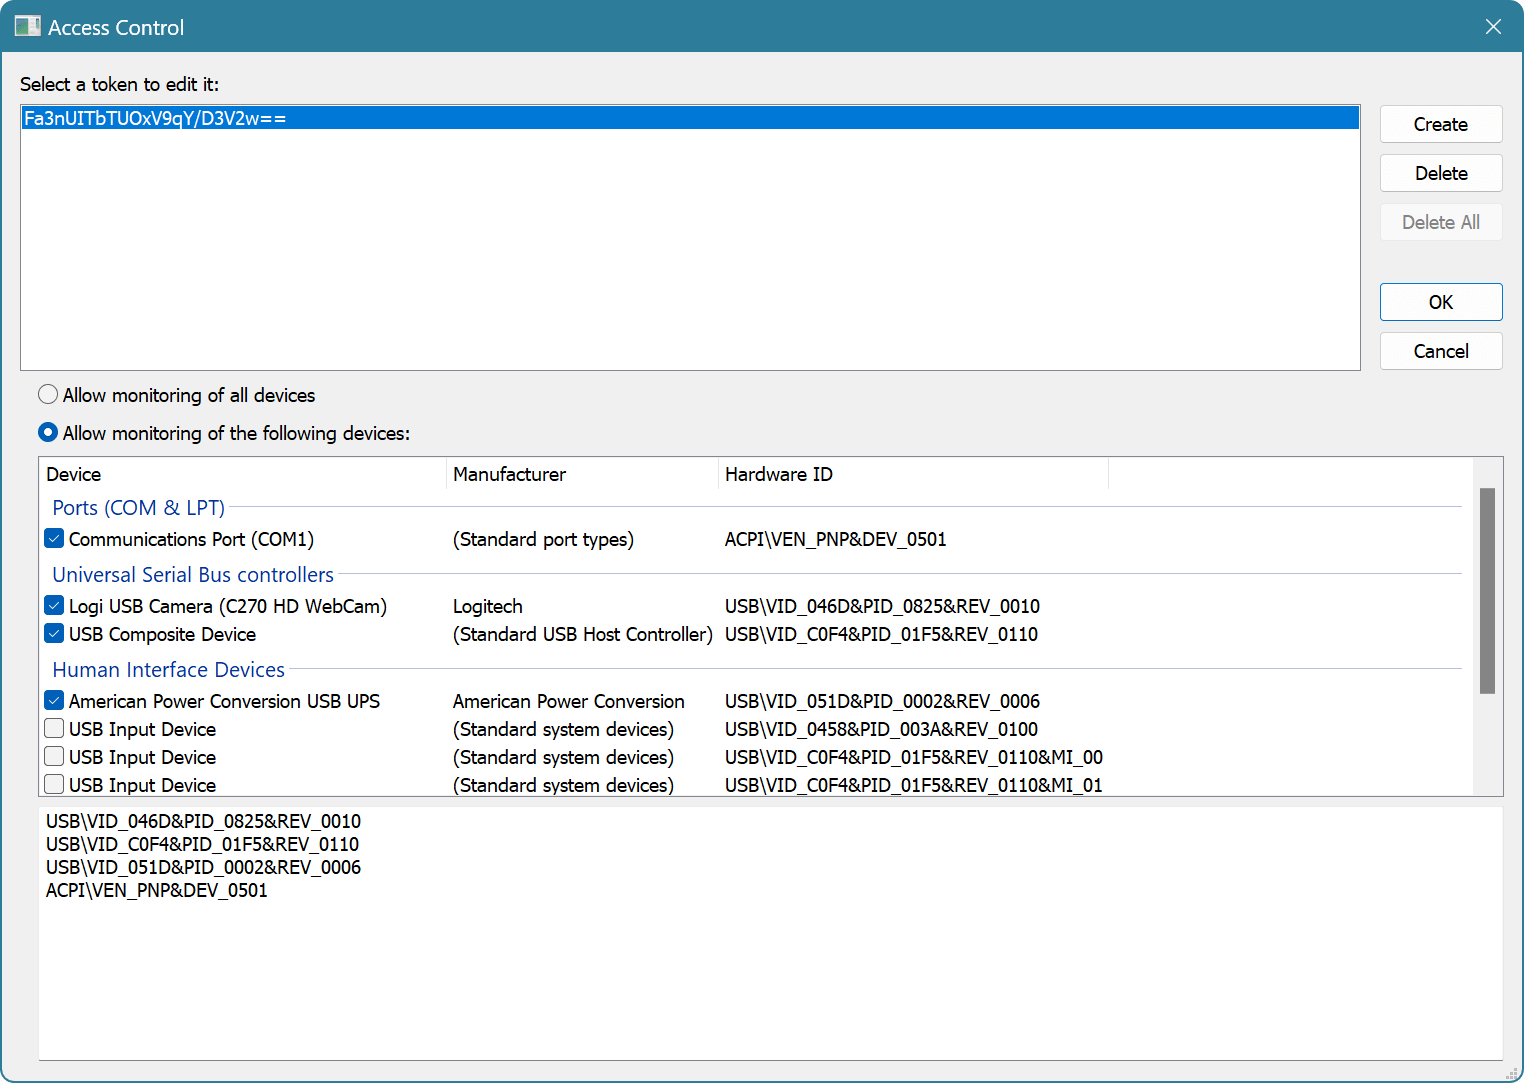This screenshot has height=1083, width=1524.
Task: Click the Access Control window title icon
Action: [27, 27]
